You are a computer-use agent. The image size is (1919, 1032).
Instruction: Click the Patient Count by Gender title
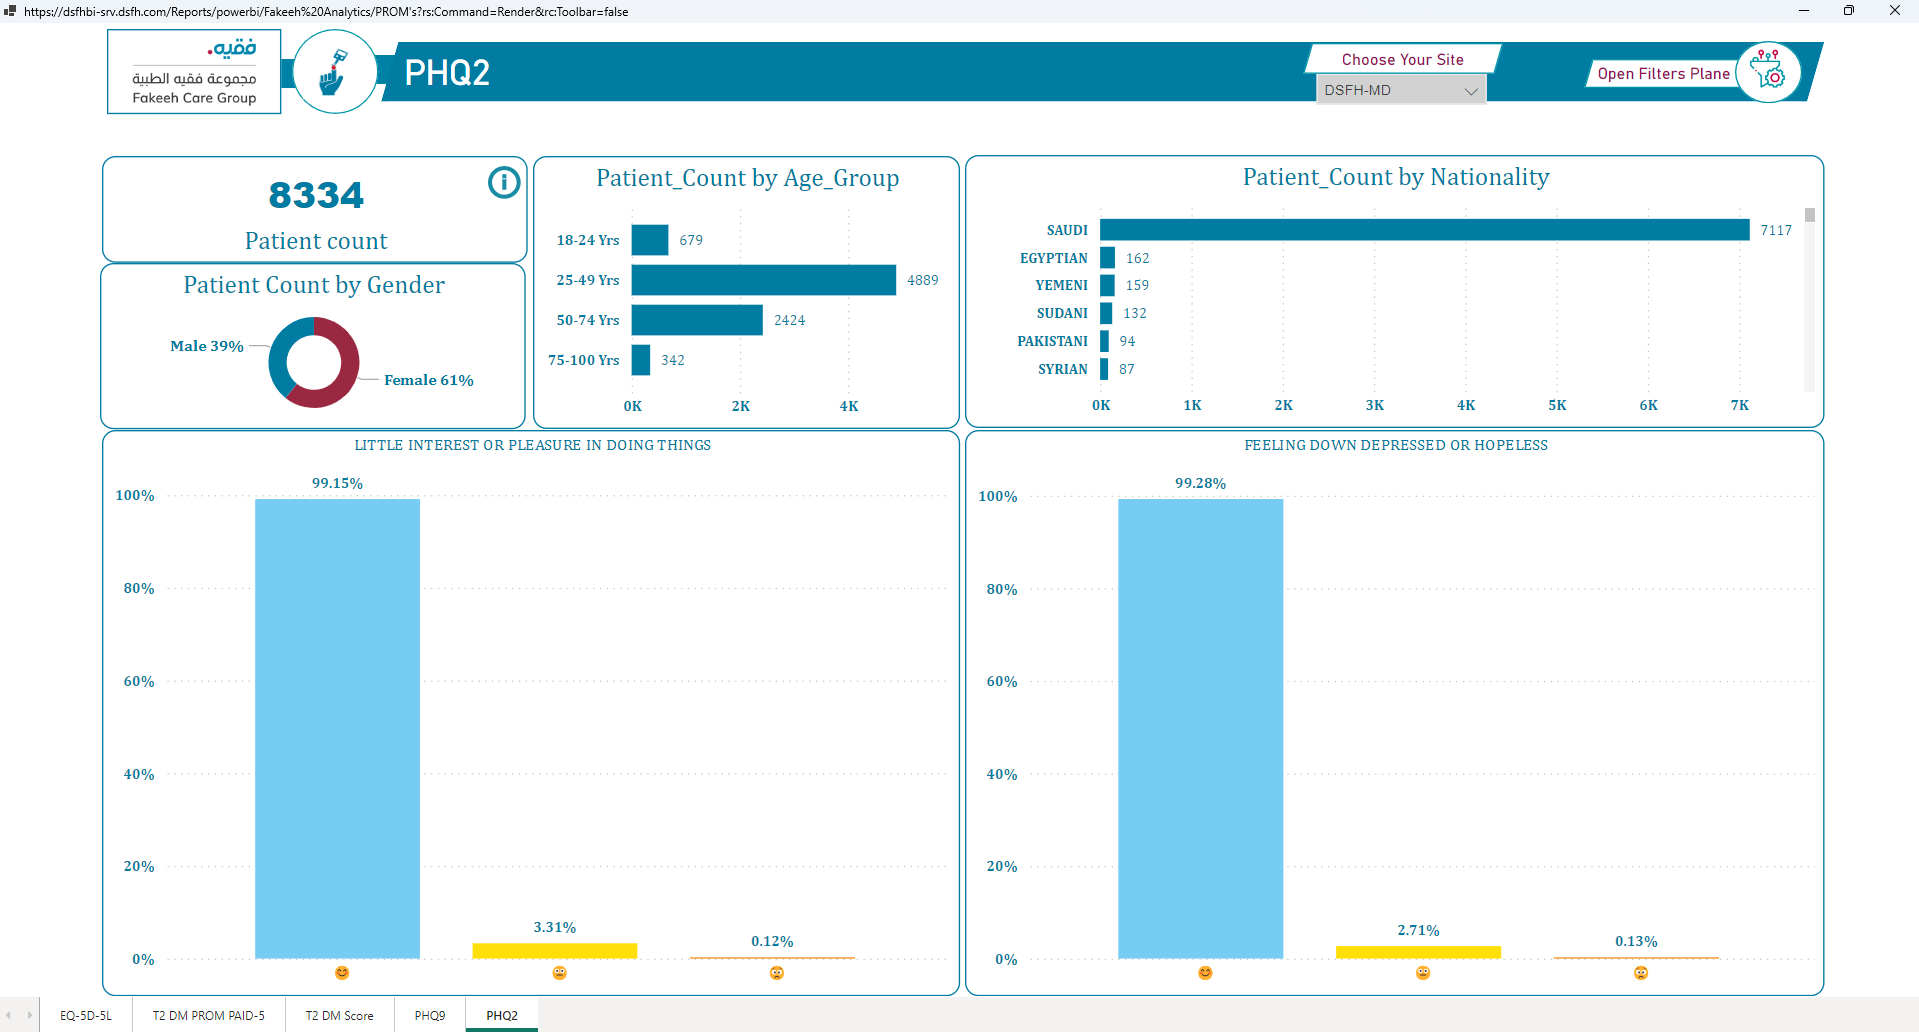[314, 285]
